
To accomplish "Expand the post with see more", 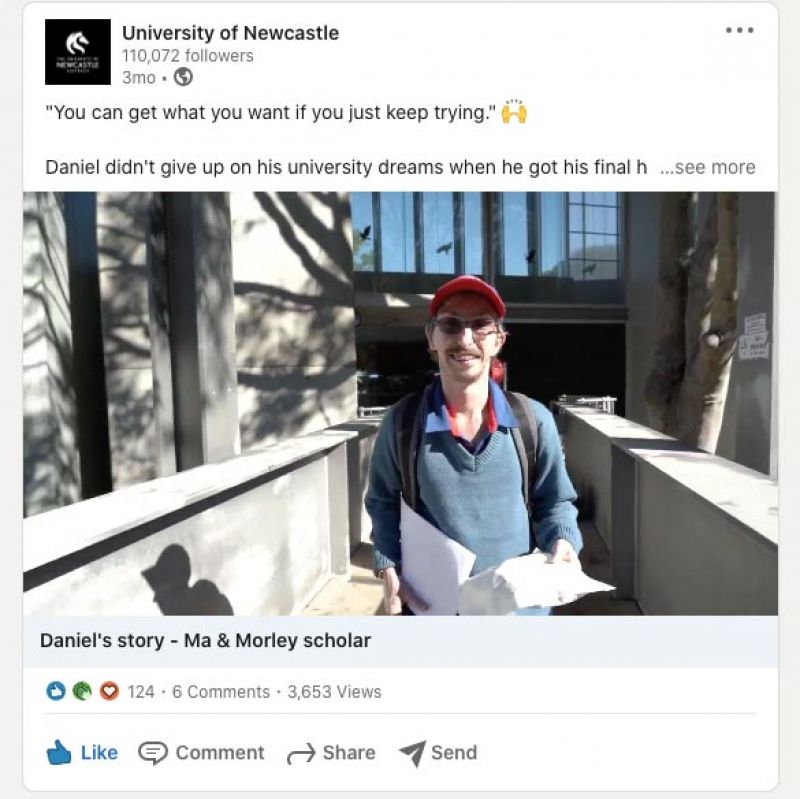I will coord(710,167).
